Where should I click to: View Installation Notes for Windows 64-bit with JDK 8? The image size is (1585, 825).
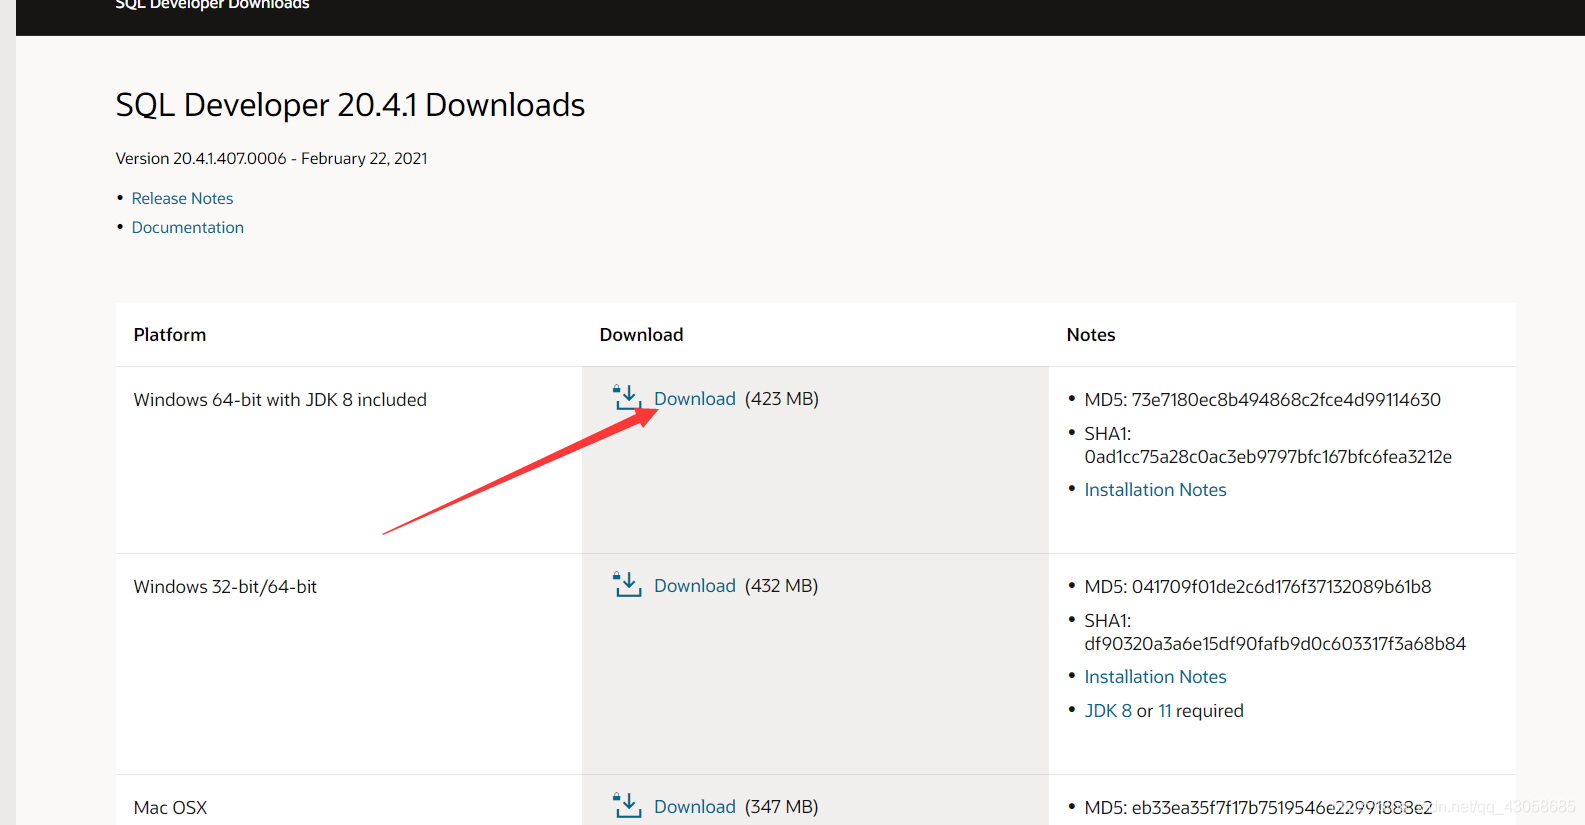pos(1155,490)
